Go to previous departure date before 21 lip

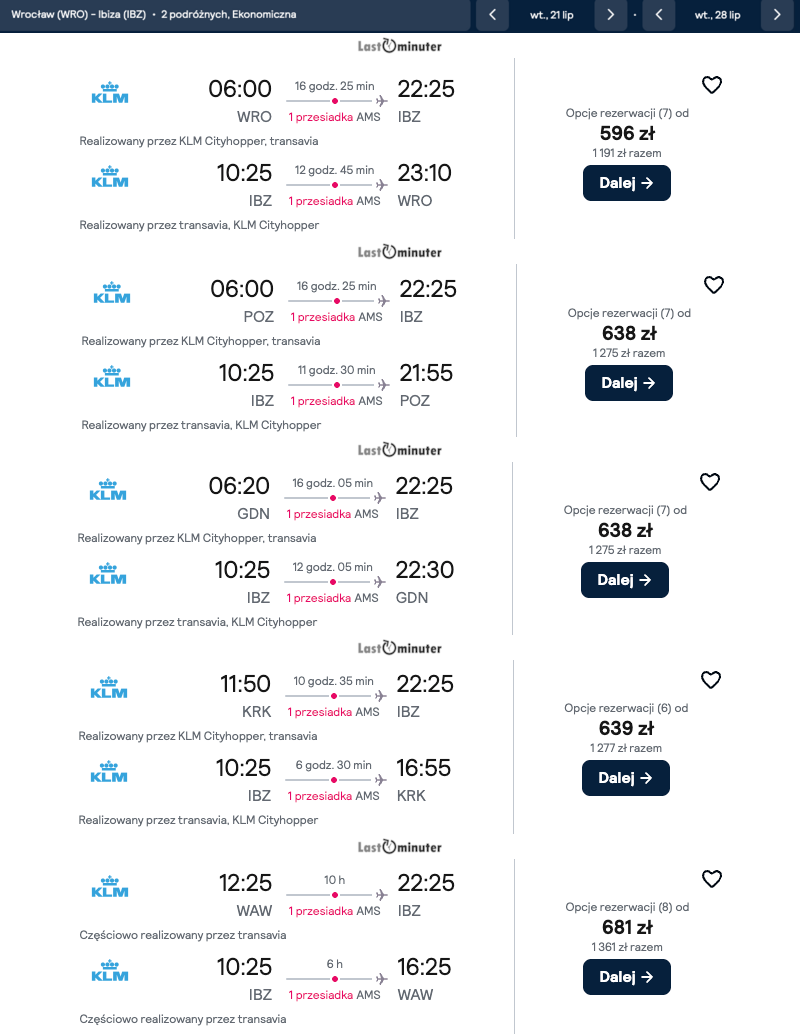click(x=492, y=15)
